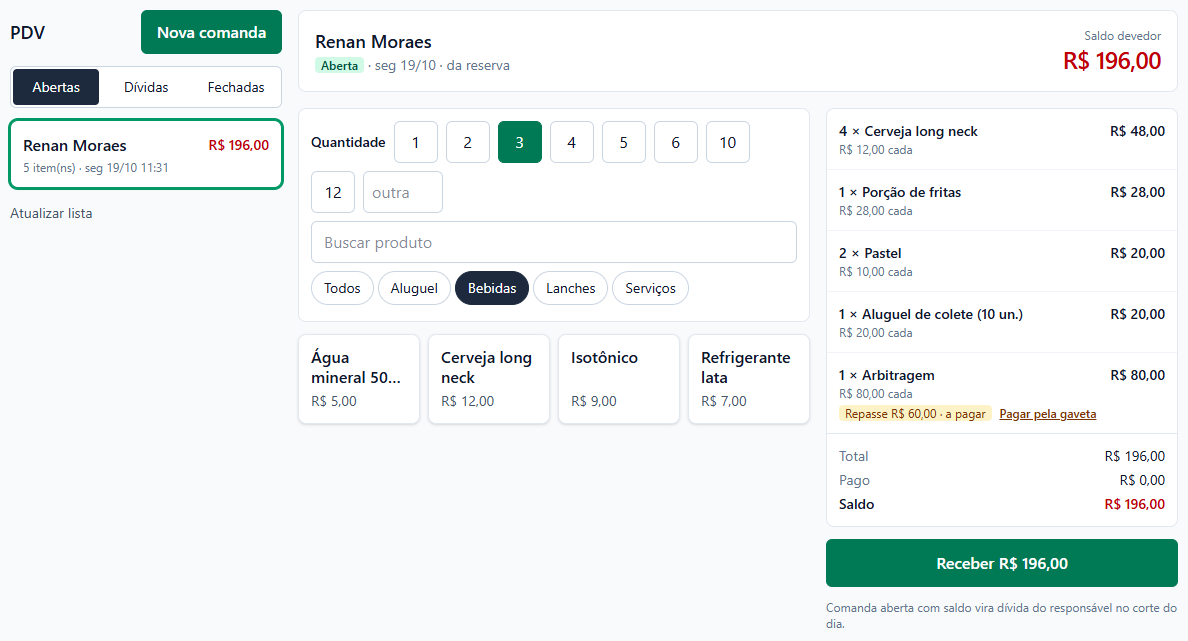Click the R$ 48,00 line total
The image size is (1188, 641).
[x=1137, y=131]
